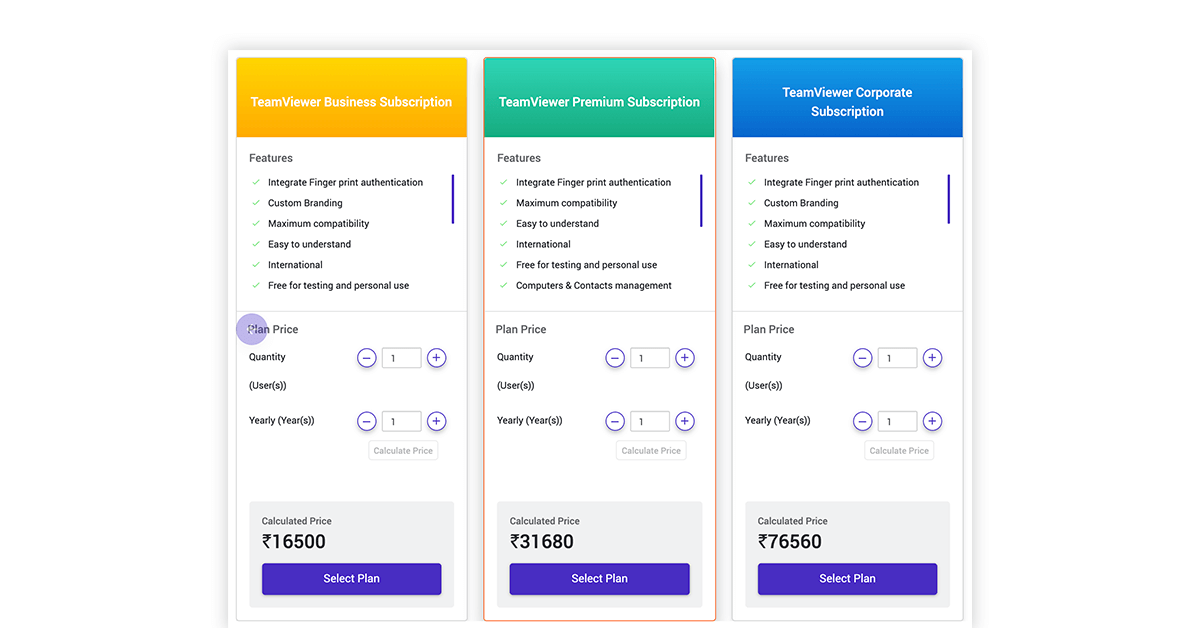Click the Business plan Quantity input field
Screen dimensions: 1200x628
(x=402, y=358)
